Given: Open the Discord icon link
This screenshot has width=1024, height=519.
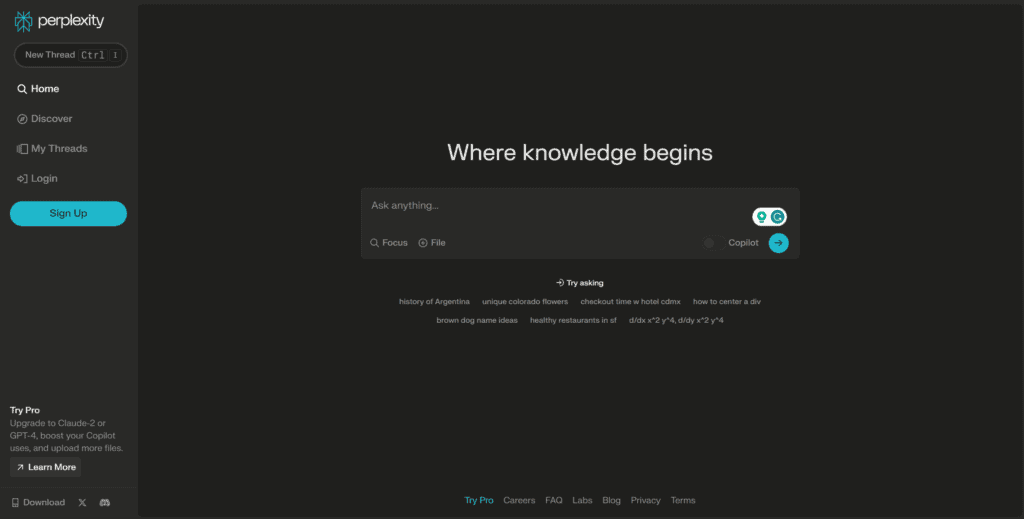Looking at the screenshot, I should click(105, 502).
